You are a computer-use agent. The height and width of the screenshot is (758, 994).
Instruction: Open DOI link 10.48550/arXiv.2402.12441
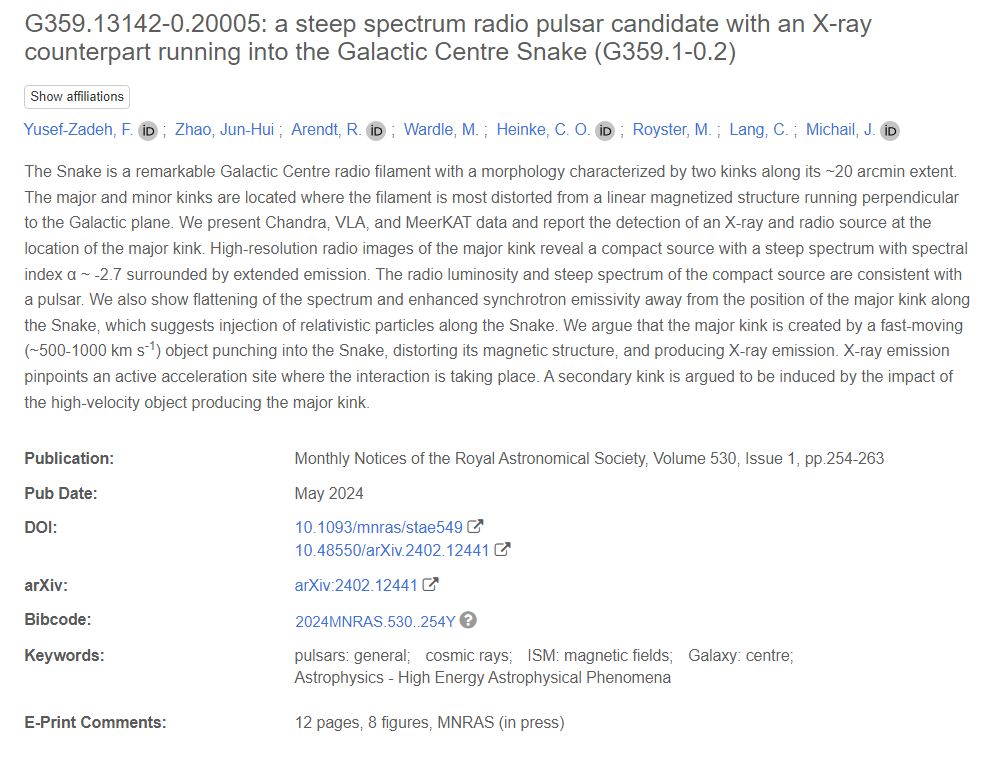pyautogui.click(x=392, y=550)
